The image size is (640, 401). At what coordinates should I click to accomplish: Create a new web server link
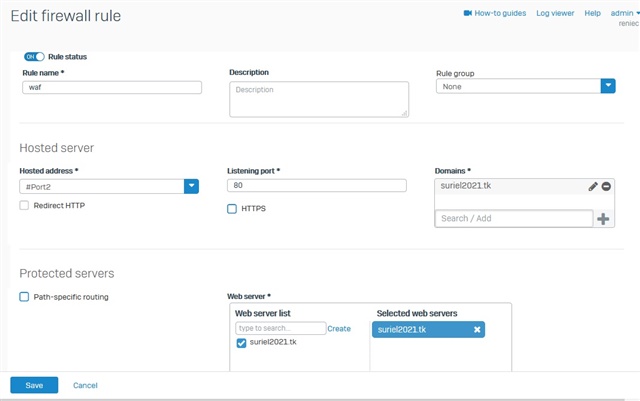click(x=339, y=329)
